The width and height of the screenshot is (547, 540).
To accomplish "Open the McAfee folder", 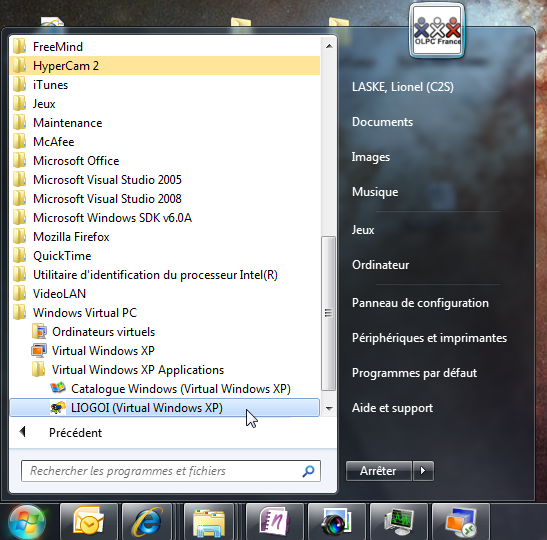I will tap(165, 142).
